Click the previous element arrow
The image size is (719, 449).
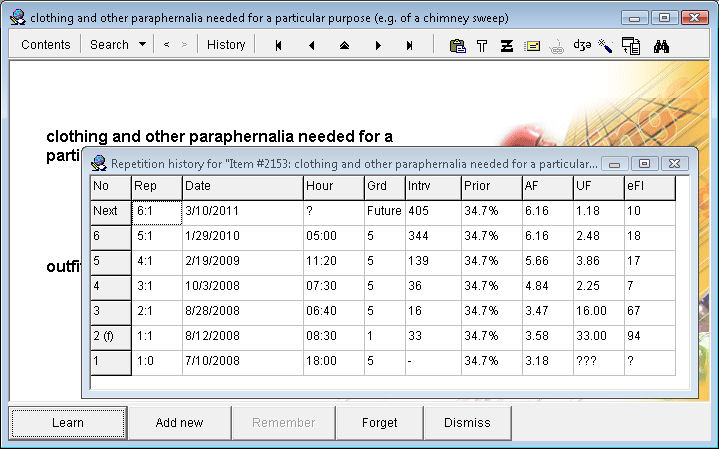tap(311, 45)
